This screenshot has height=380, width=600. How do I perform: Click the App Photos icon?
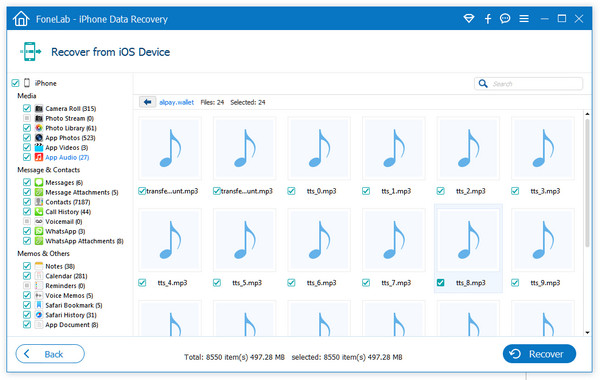[39, 138]
